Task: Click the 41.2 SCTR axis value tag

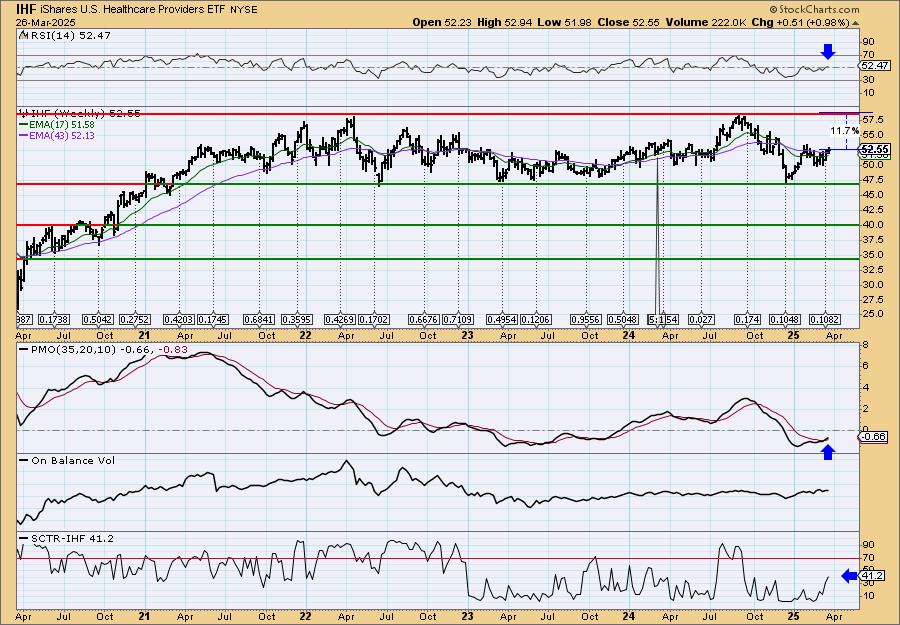Action: tap(872, 574)
